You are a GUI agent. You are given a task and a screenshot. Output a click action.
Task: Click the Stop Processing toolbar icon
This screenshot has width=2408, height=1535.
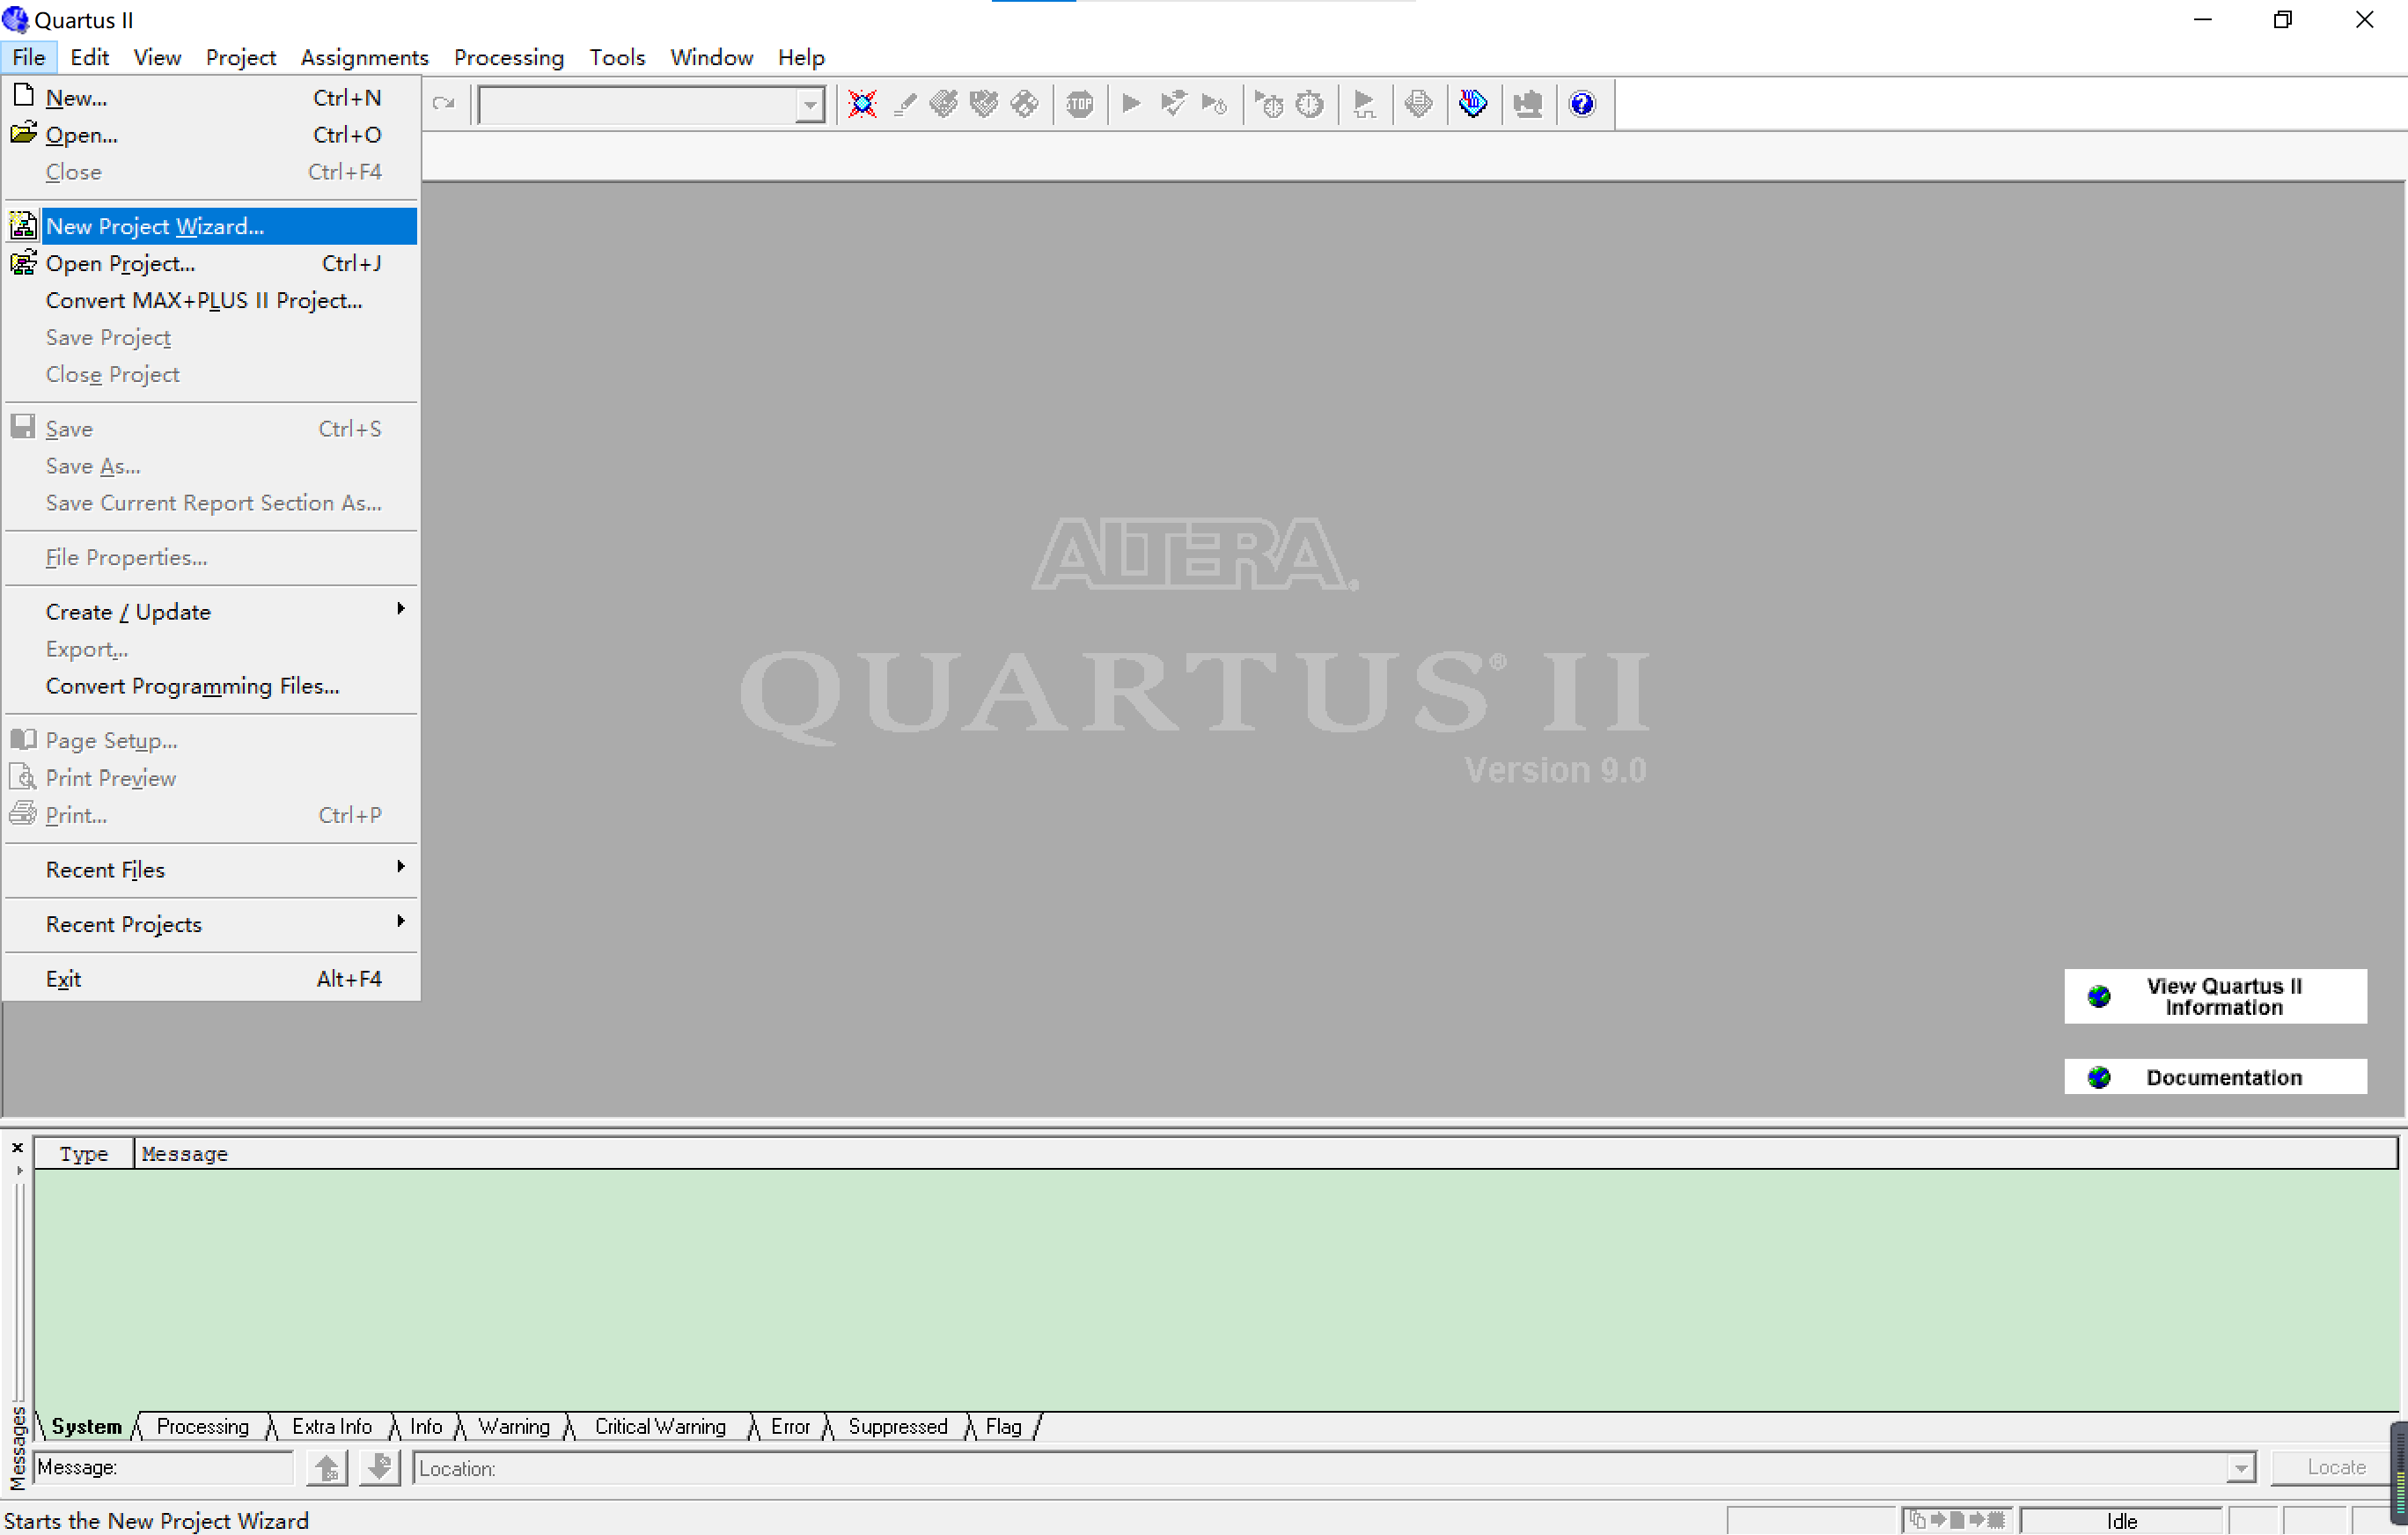1079,104
